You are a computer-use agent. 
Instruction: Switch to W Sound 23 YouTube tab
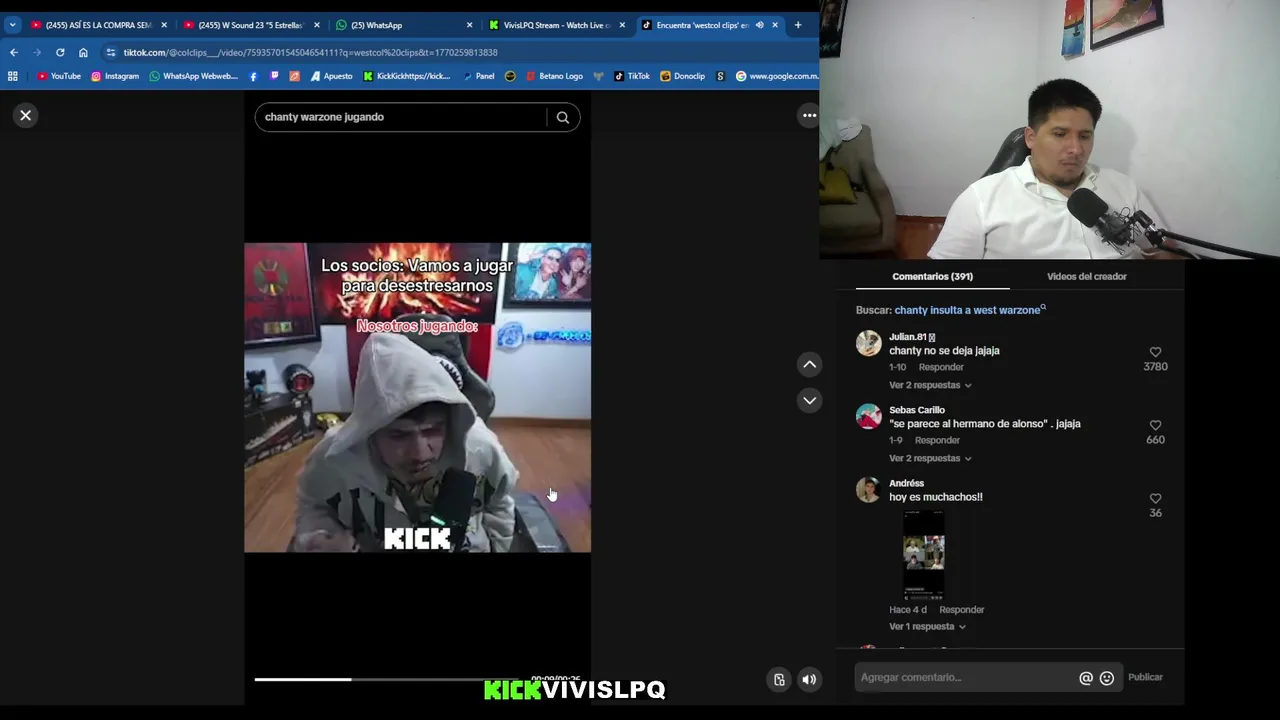point(244,25)
